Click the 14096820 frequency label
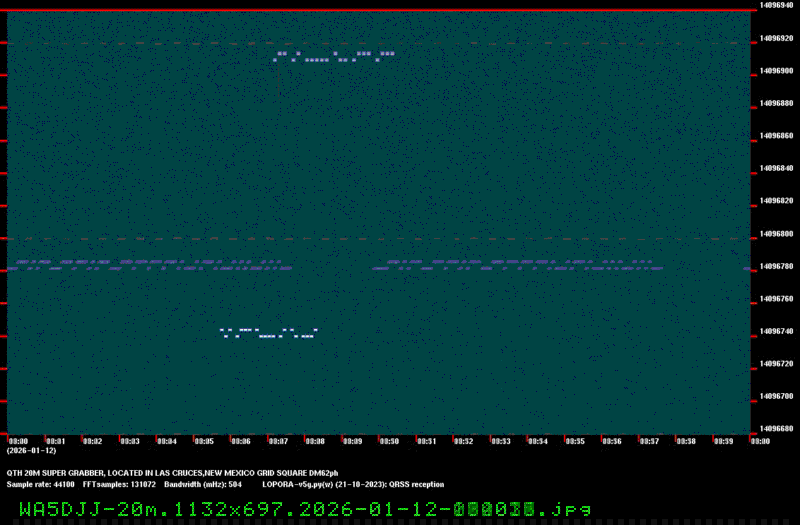 [776, 201]
